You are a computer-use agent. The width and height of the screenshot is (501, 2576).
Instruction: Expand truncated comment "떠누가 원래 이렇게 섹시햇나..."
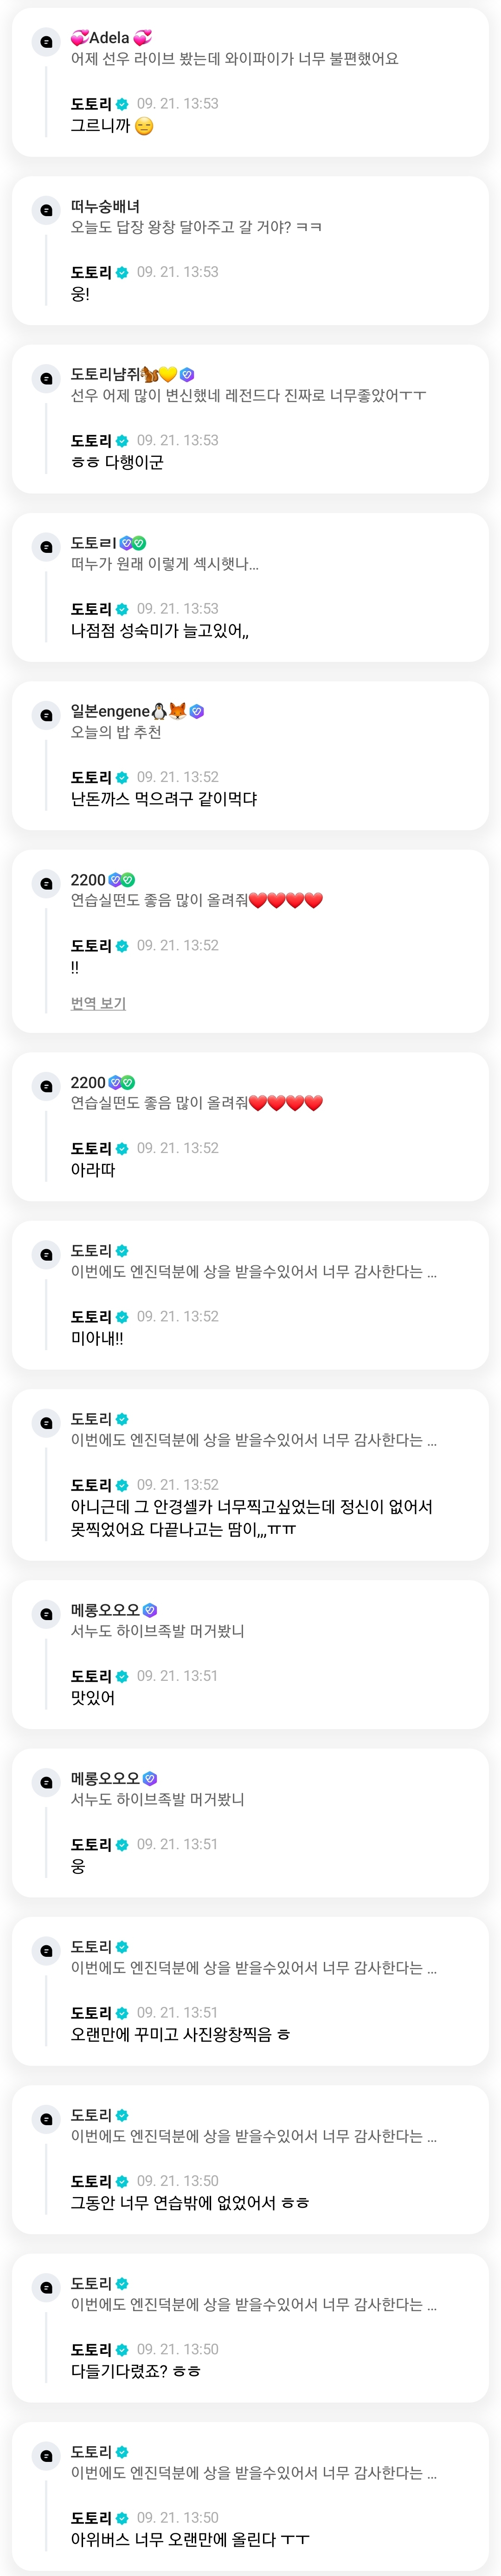[x=165, y=564]
